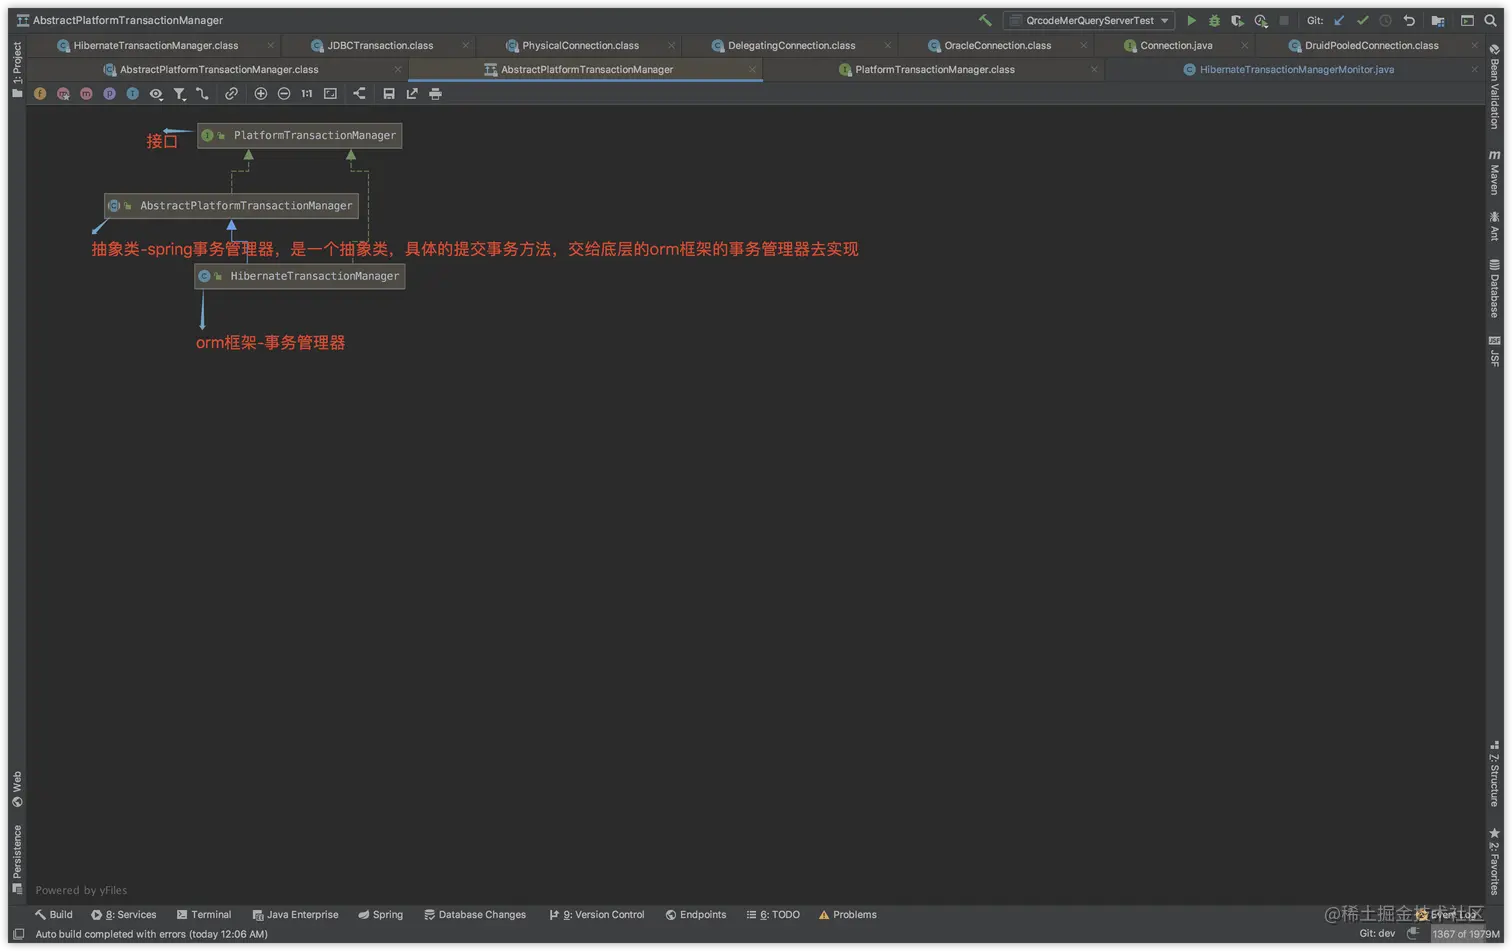Toggle the Inner Classes visibility filter
Image resolution: width=1512 pixels, height=951 pixels.
(132, 94)
